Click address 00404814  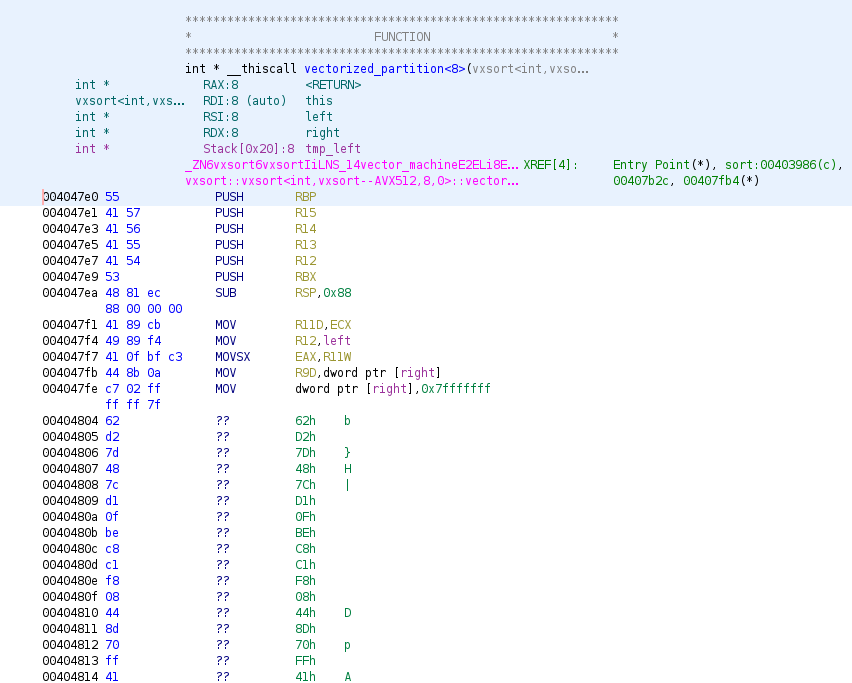[x=70, y=677]
